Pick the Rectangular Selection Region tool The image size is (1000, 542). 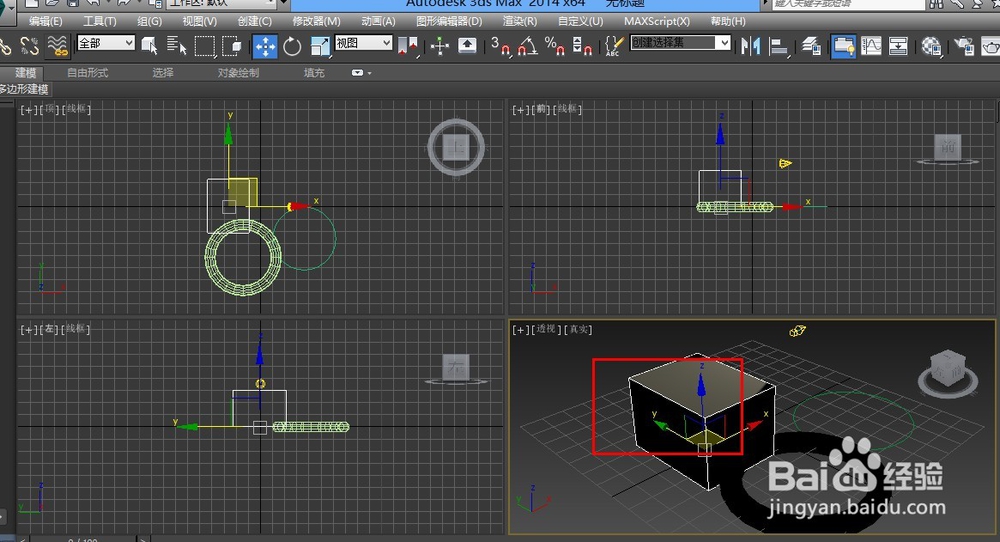point(205,46)
